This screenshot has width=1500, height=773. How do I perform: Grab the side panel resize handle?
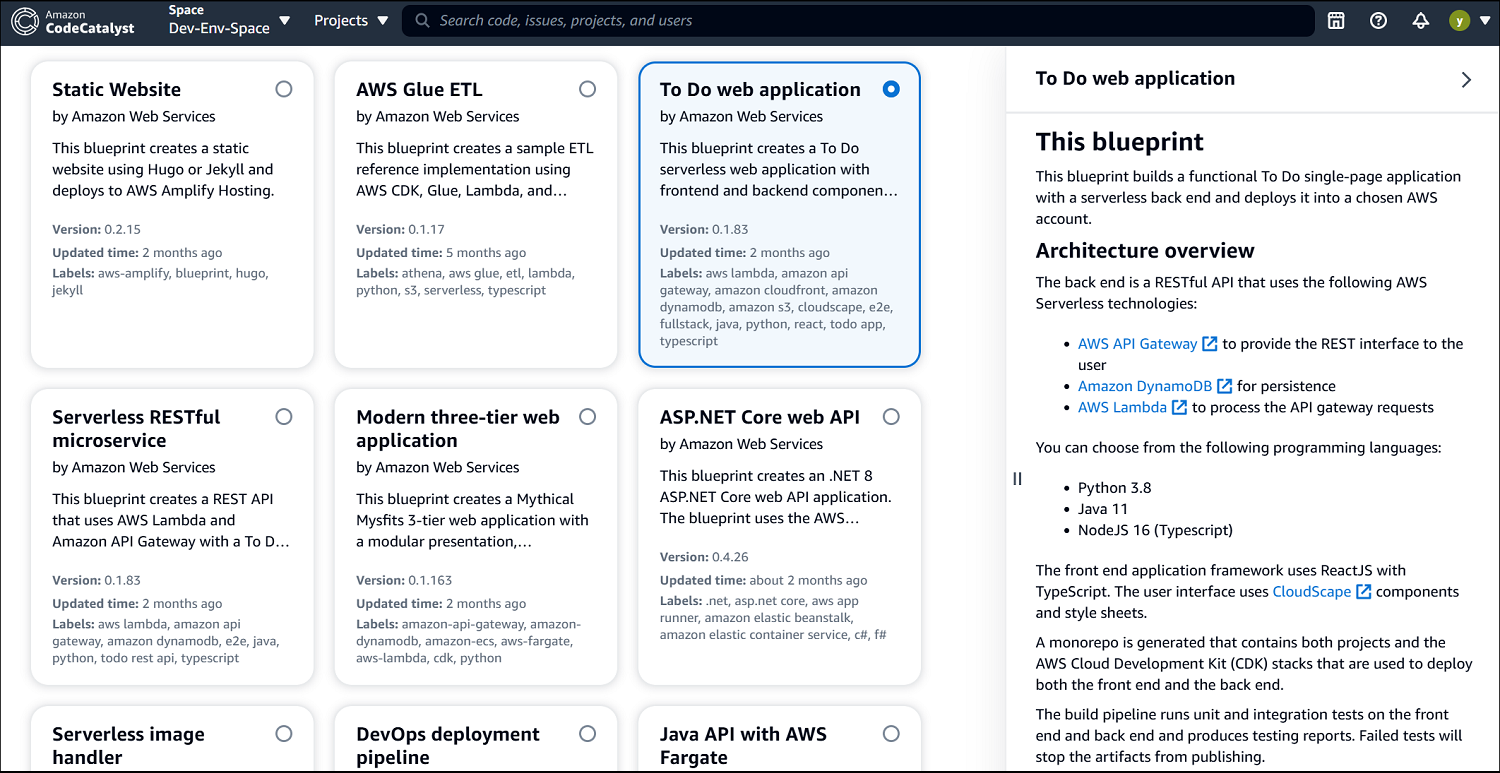click(1017, 479)
